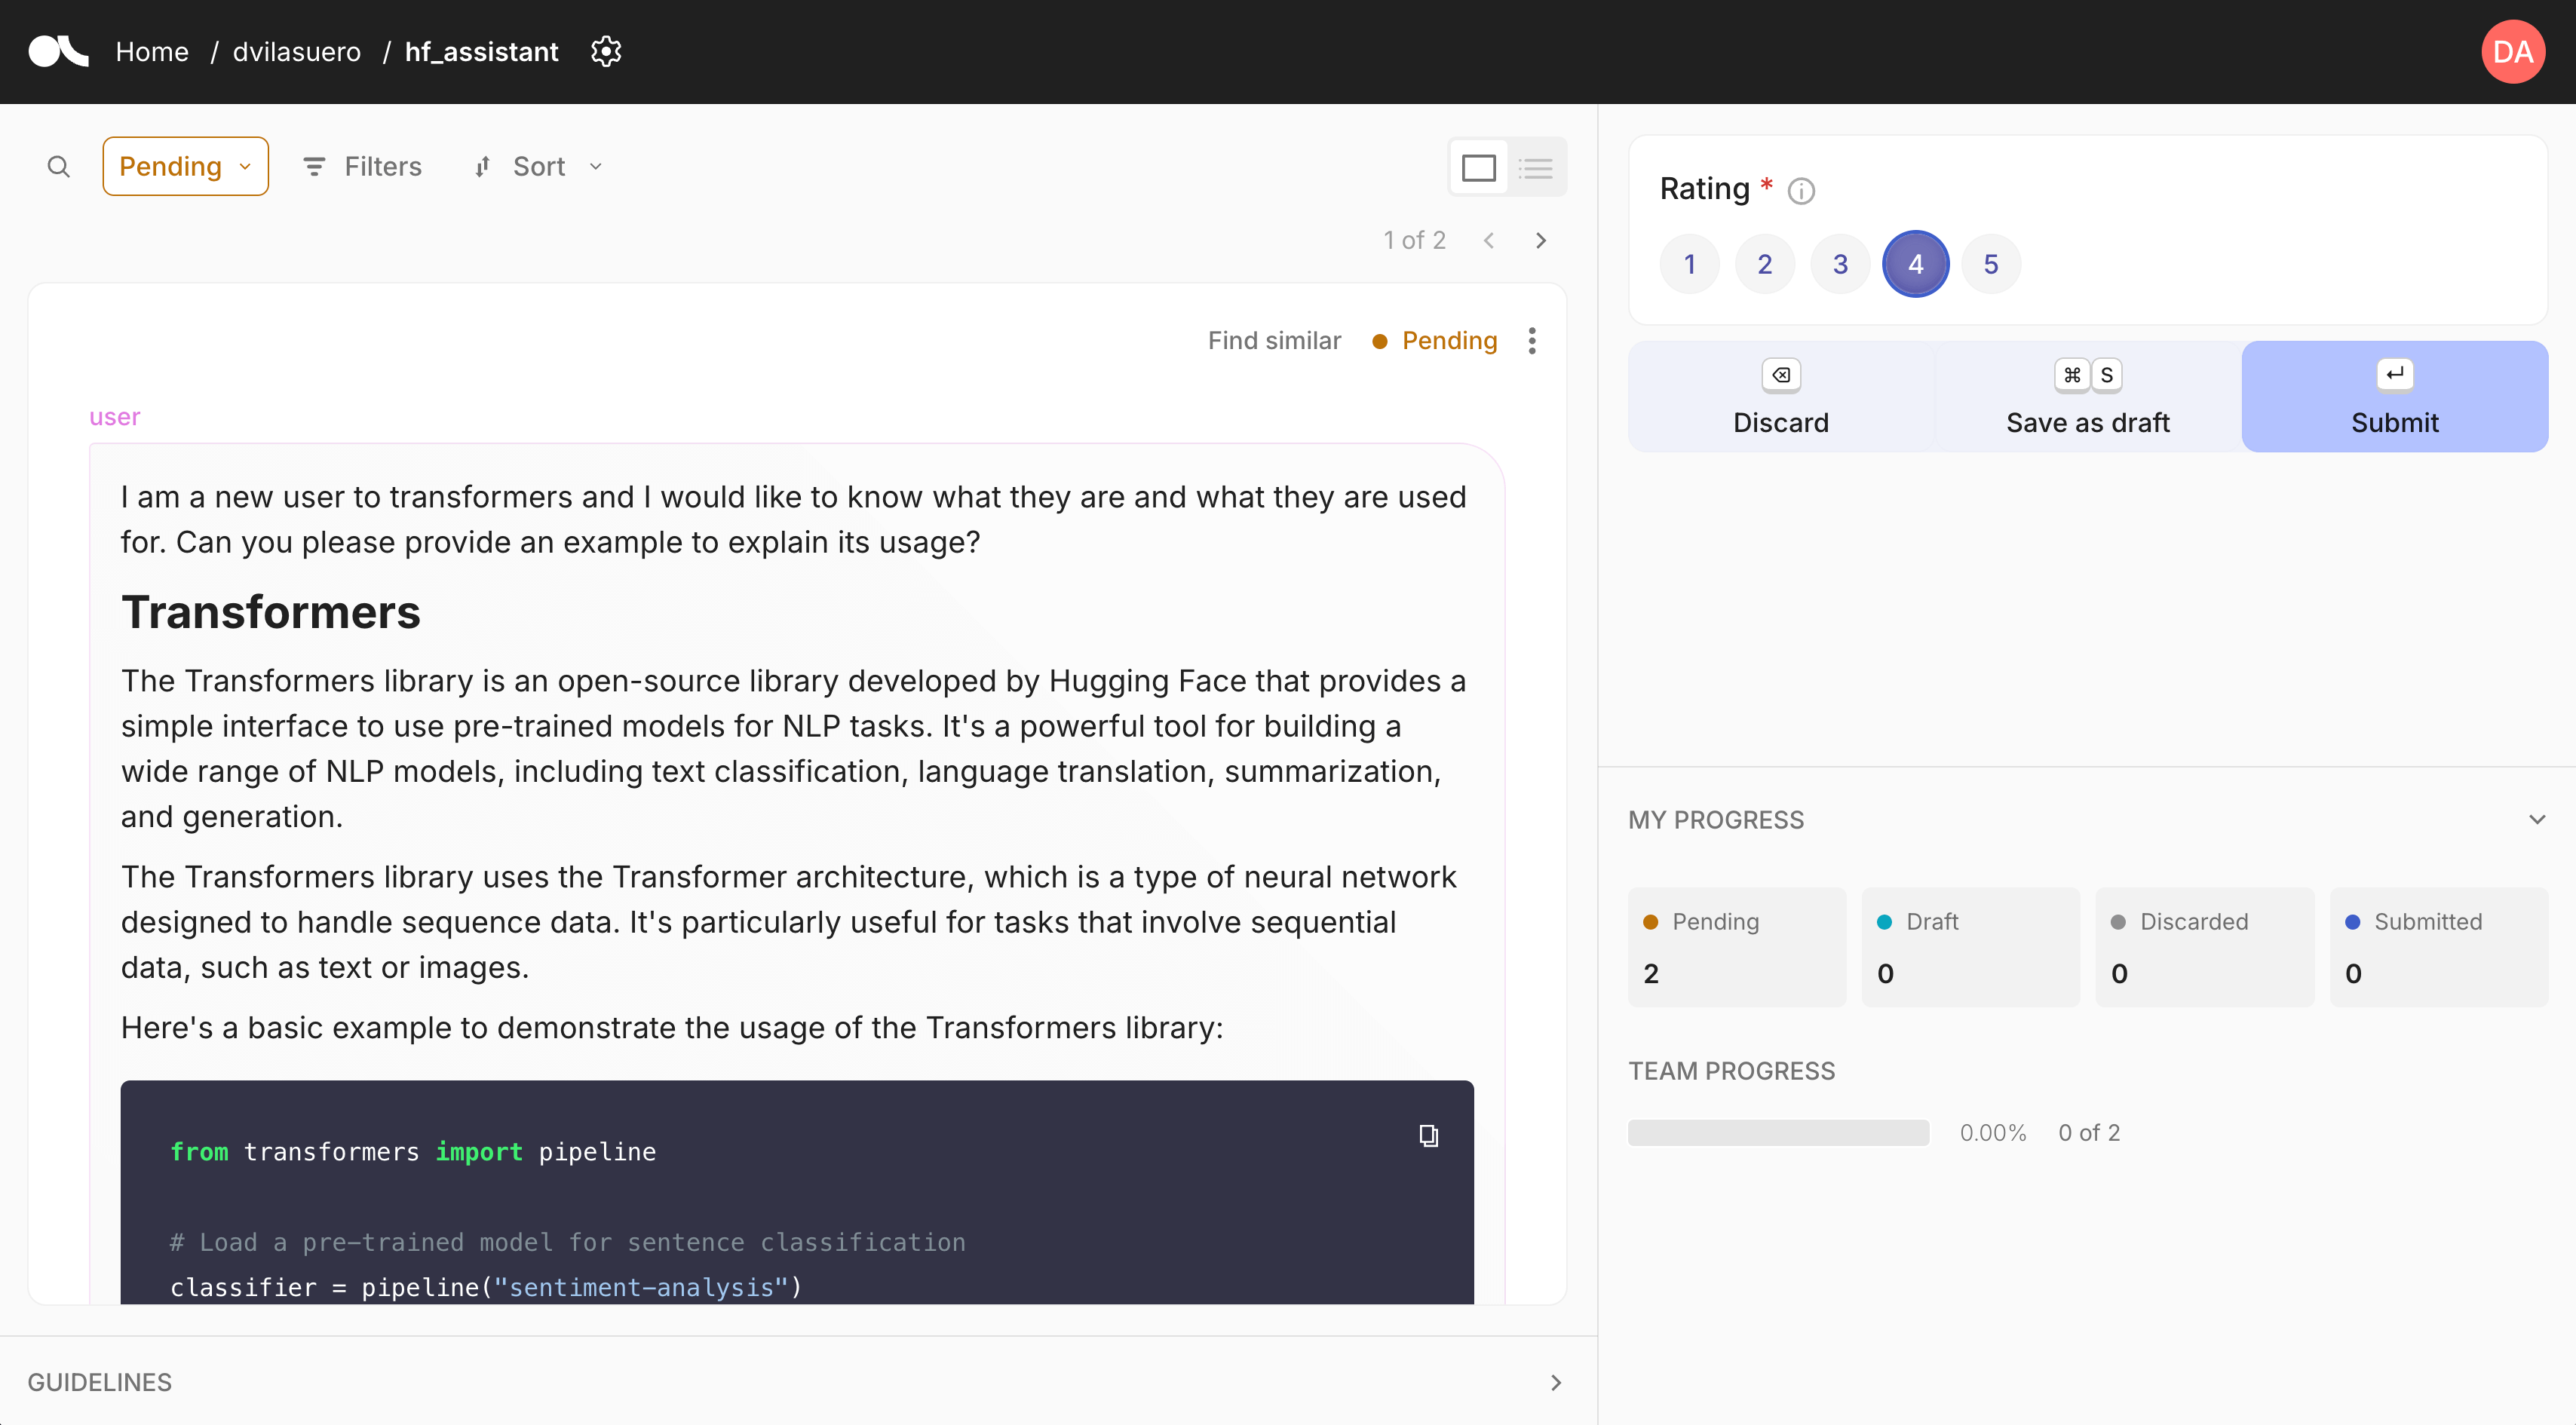
Task: Select rating value 5
Action: point(1990,264)
